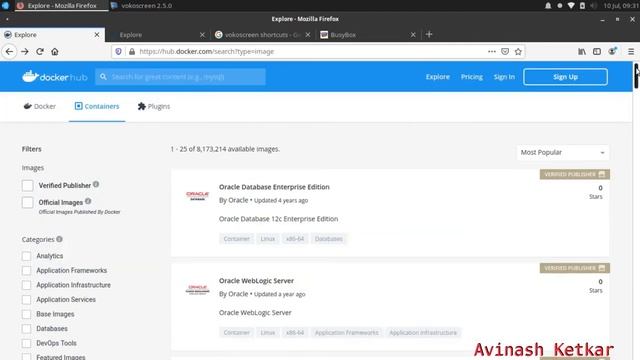Check the Analytics category
Viewport: 640px width, 360px height.
27,256
